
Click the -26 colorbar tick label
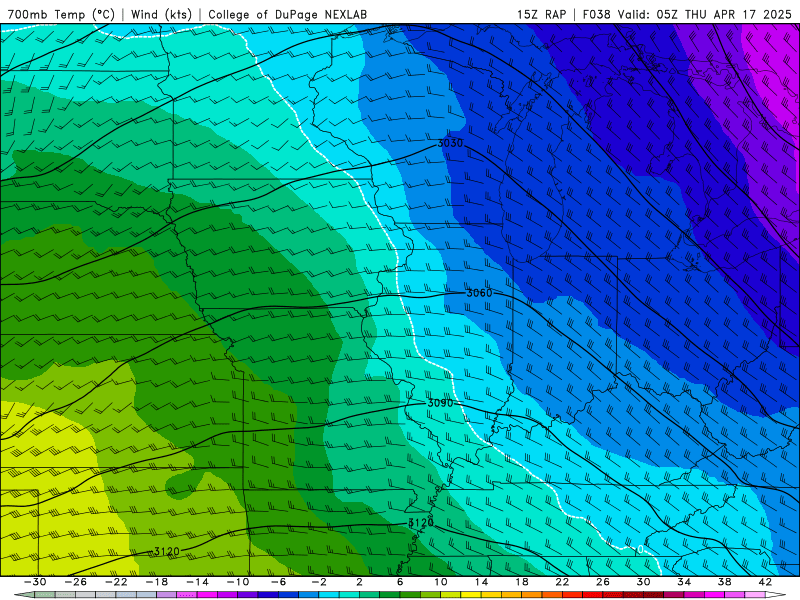(76, 582)
